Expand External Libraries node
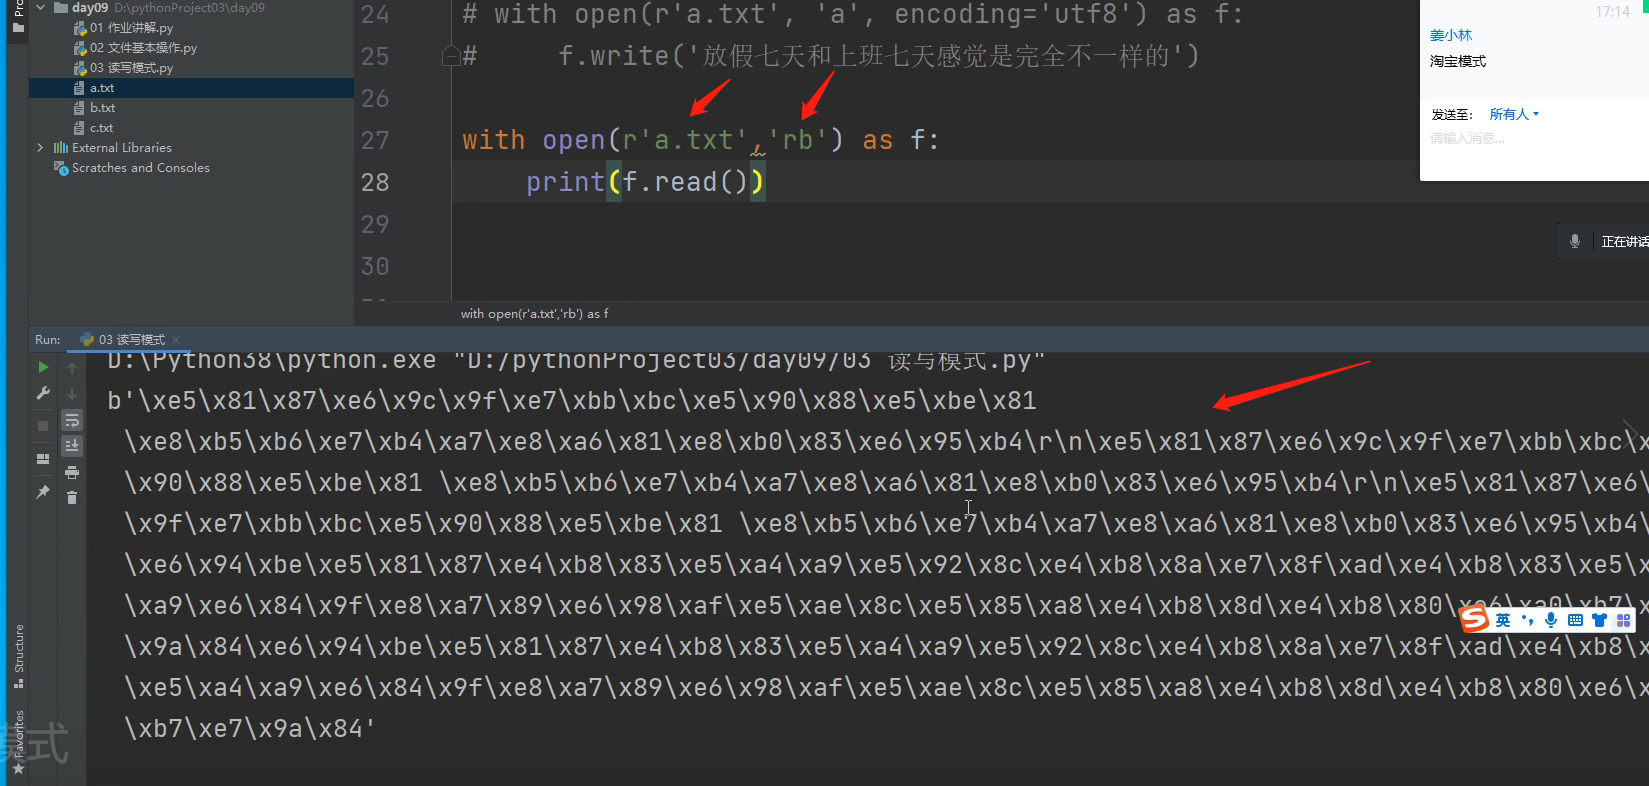Viewport: 1649px width, 786px height. [x=41, y=148]
